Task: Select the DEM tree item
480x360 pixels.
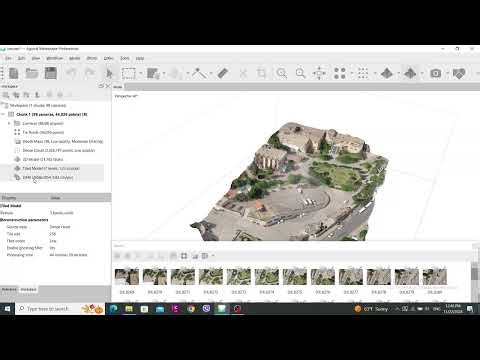Action: 47,177
